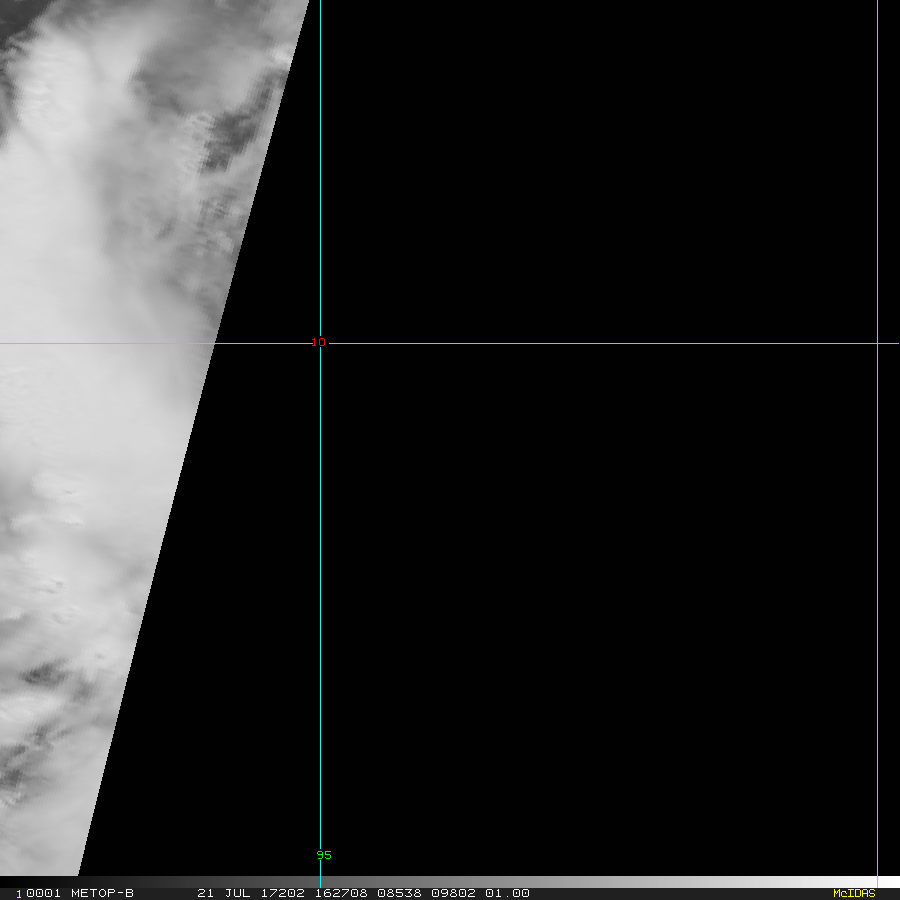Click dark cloud patch near bottom-left of swath

[45, 675]
